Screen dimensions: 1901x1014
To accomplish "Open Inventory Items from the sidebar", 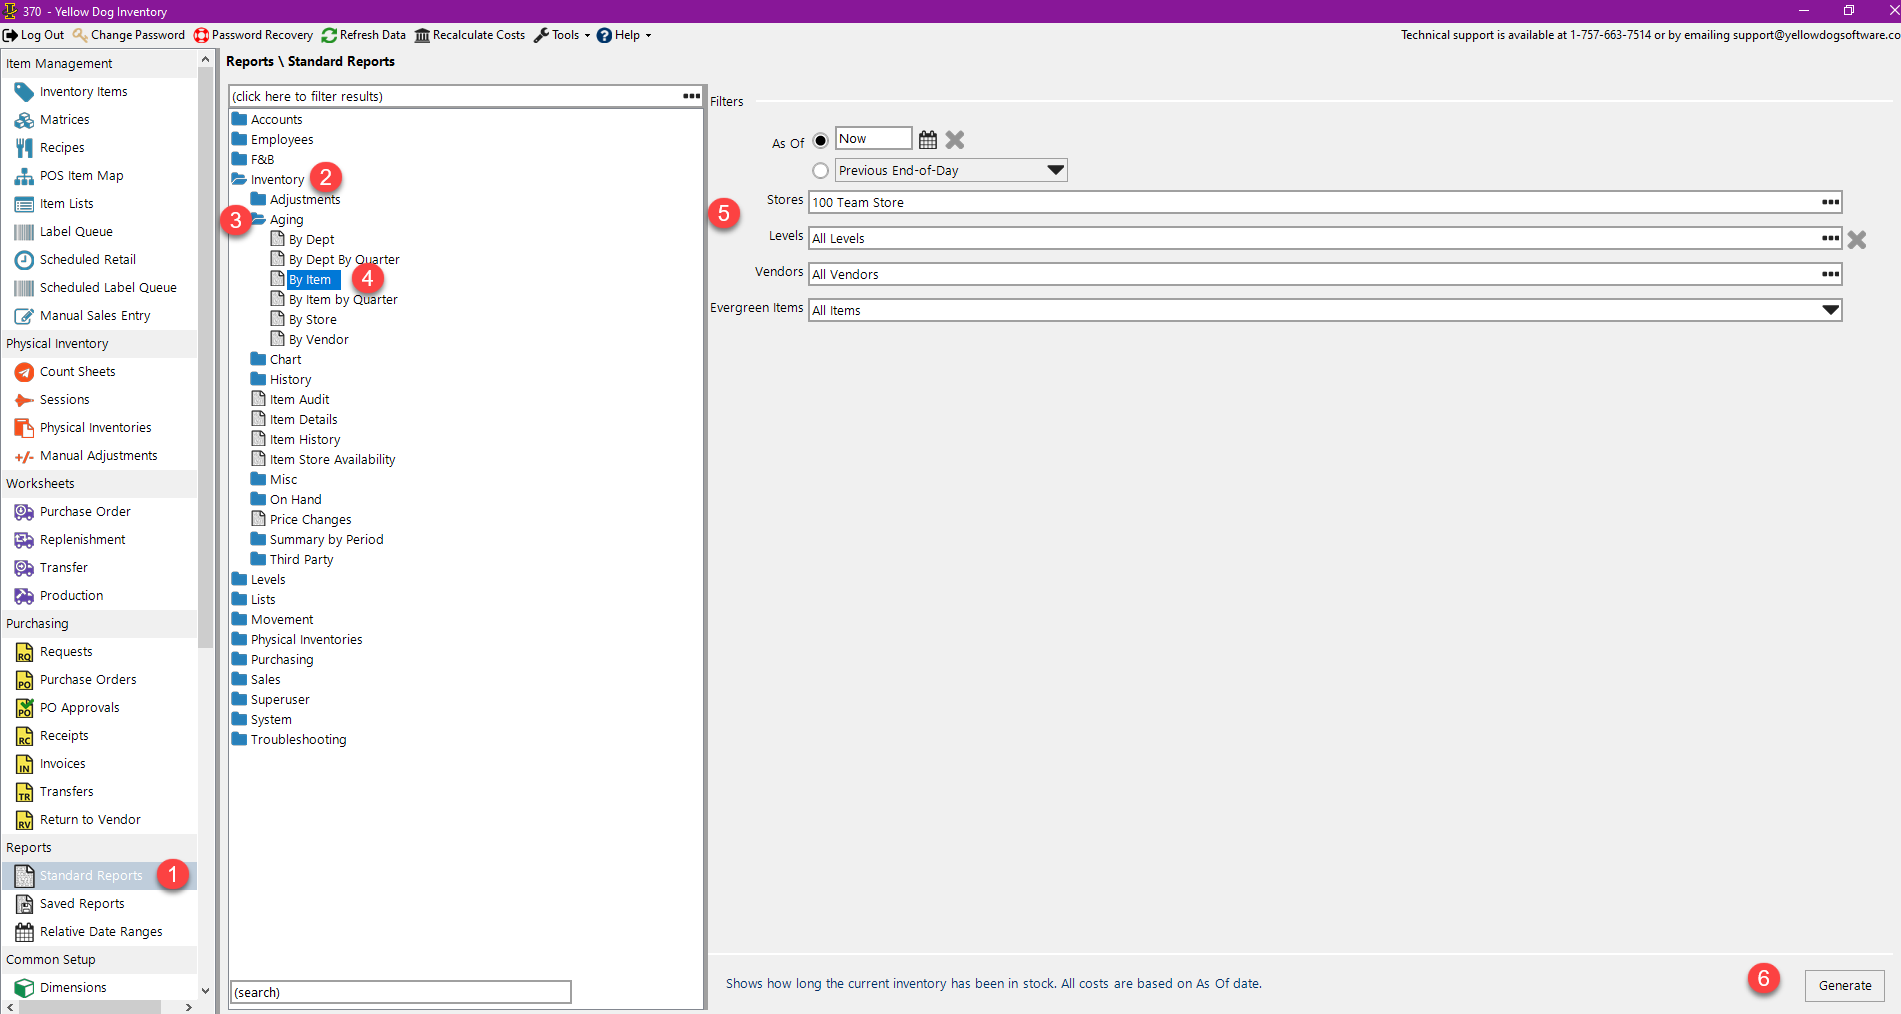I will pyautogui.click(x=83, y=92).
